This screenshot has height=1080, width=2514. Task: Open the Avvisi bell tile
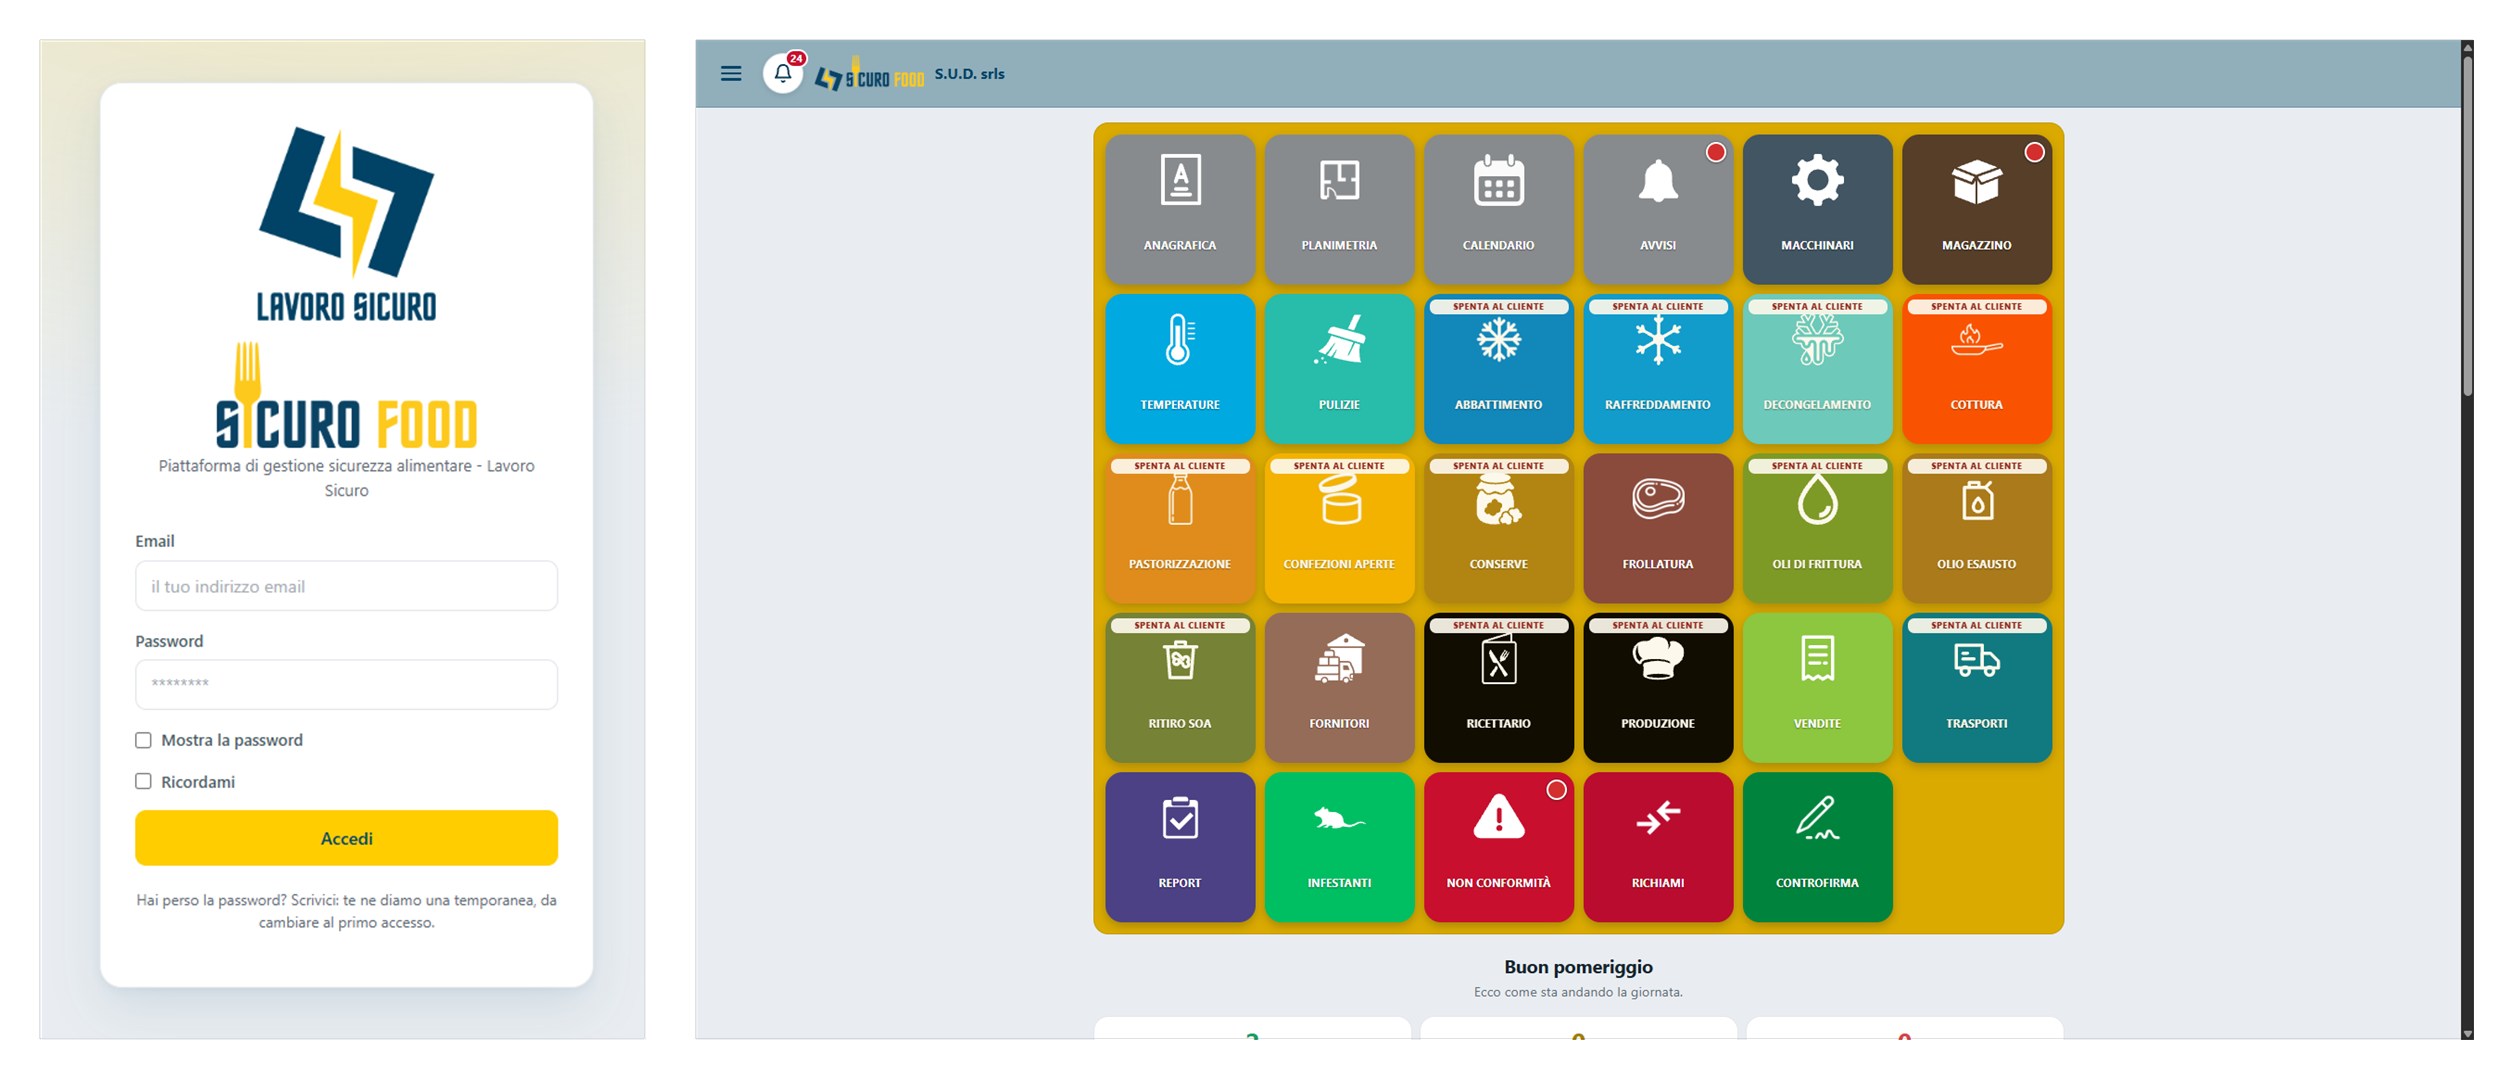coord(1658,209)
